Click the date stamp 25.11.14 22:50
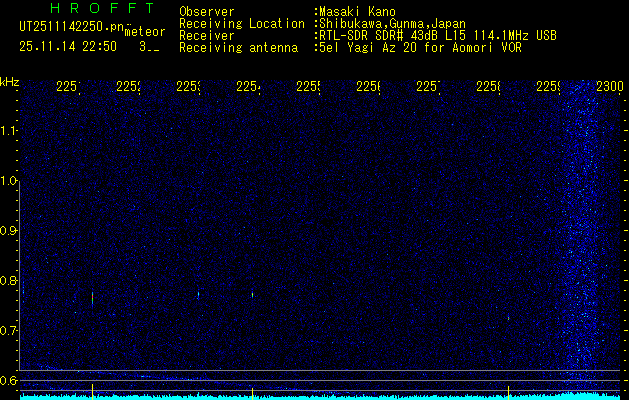Viewport: 629px width, 400px height. pos(68,47)
